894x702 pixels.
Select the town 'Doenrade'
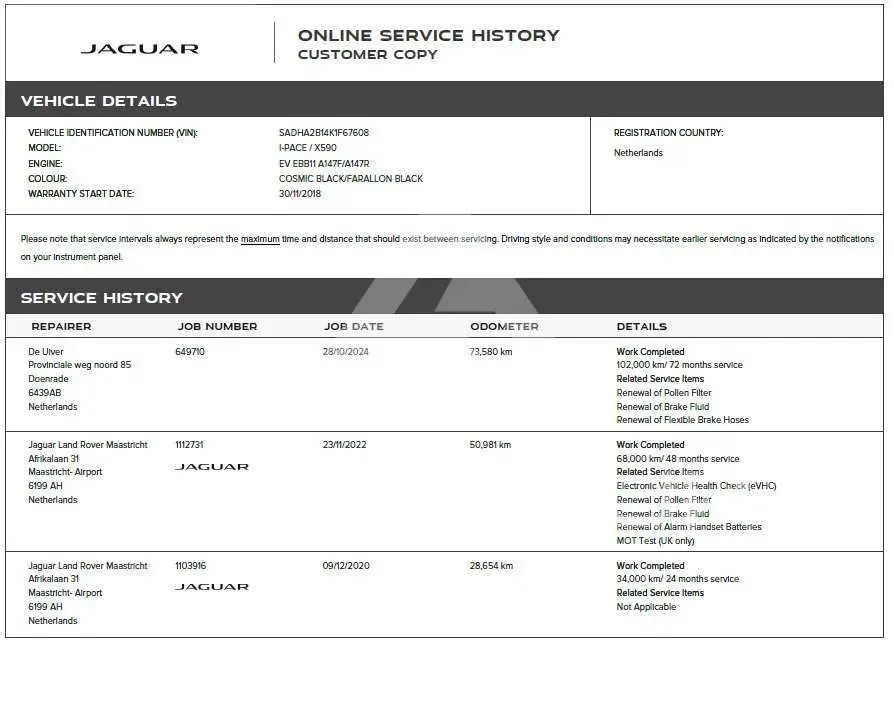pyautogui.click(x=48, y=379)
